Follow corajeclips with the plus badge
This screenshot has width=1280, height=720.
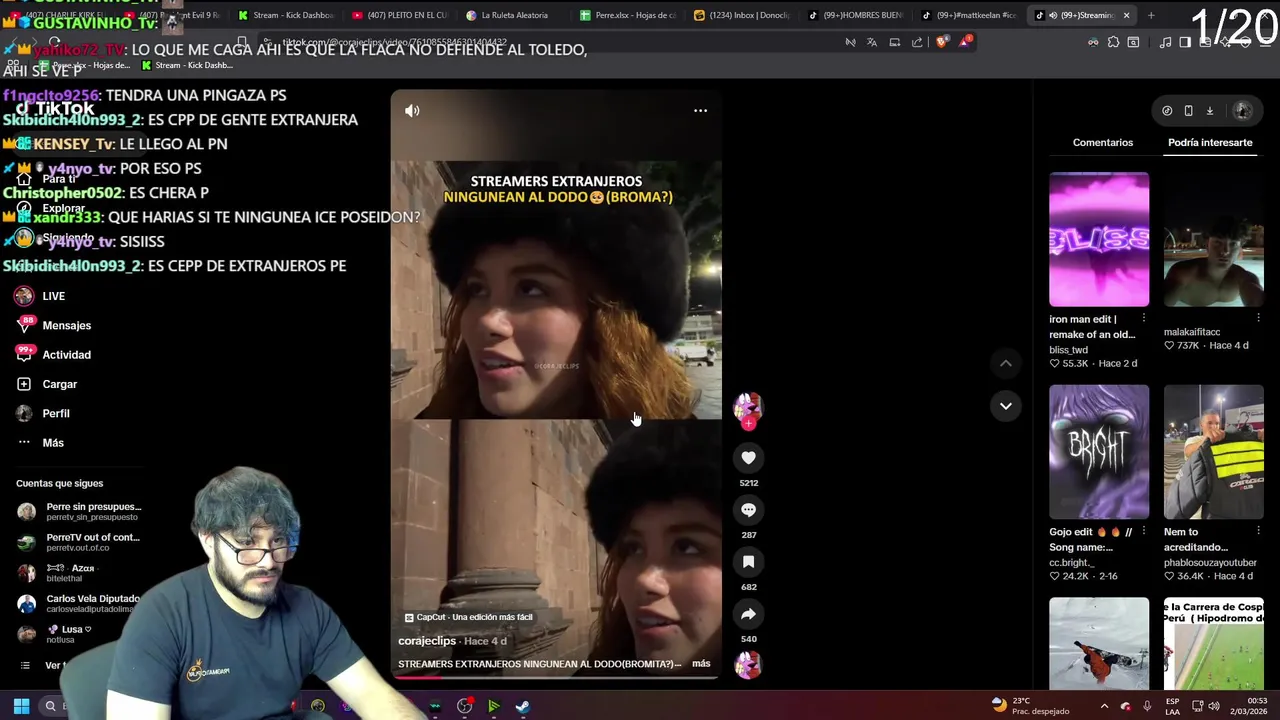pyautogui.click(x=748, y=423)
